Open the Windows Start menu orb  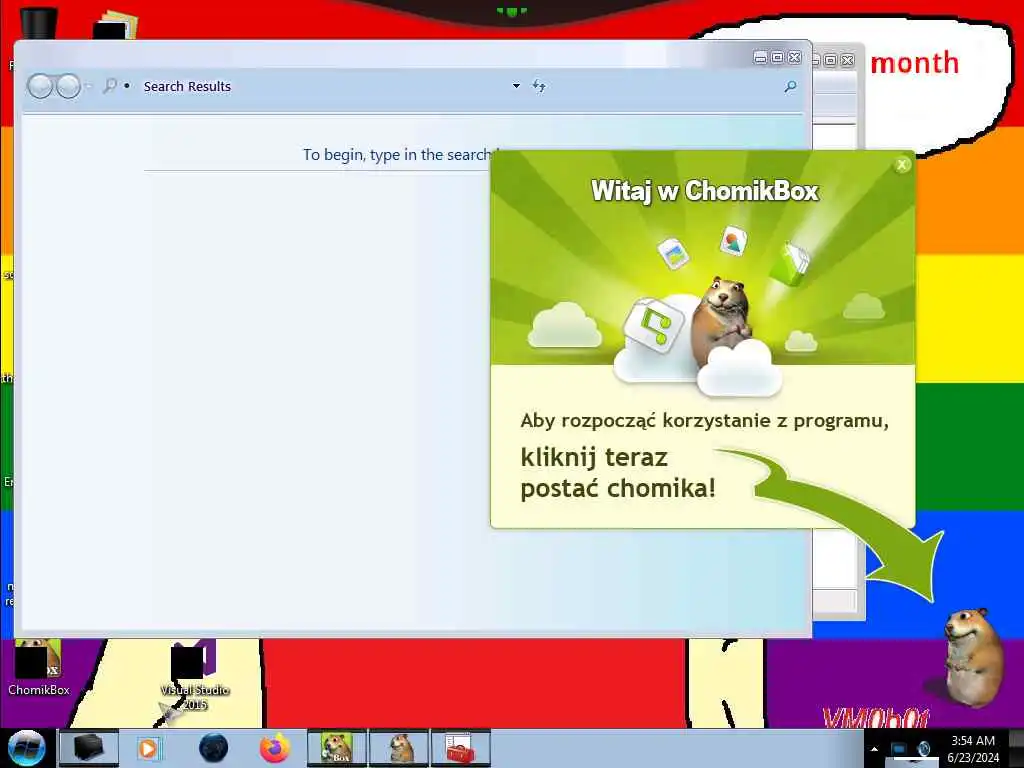27,748
